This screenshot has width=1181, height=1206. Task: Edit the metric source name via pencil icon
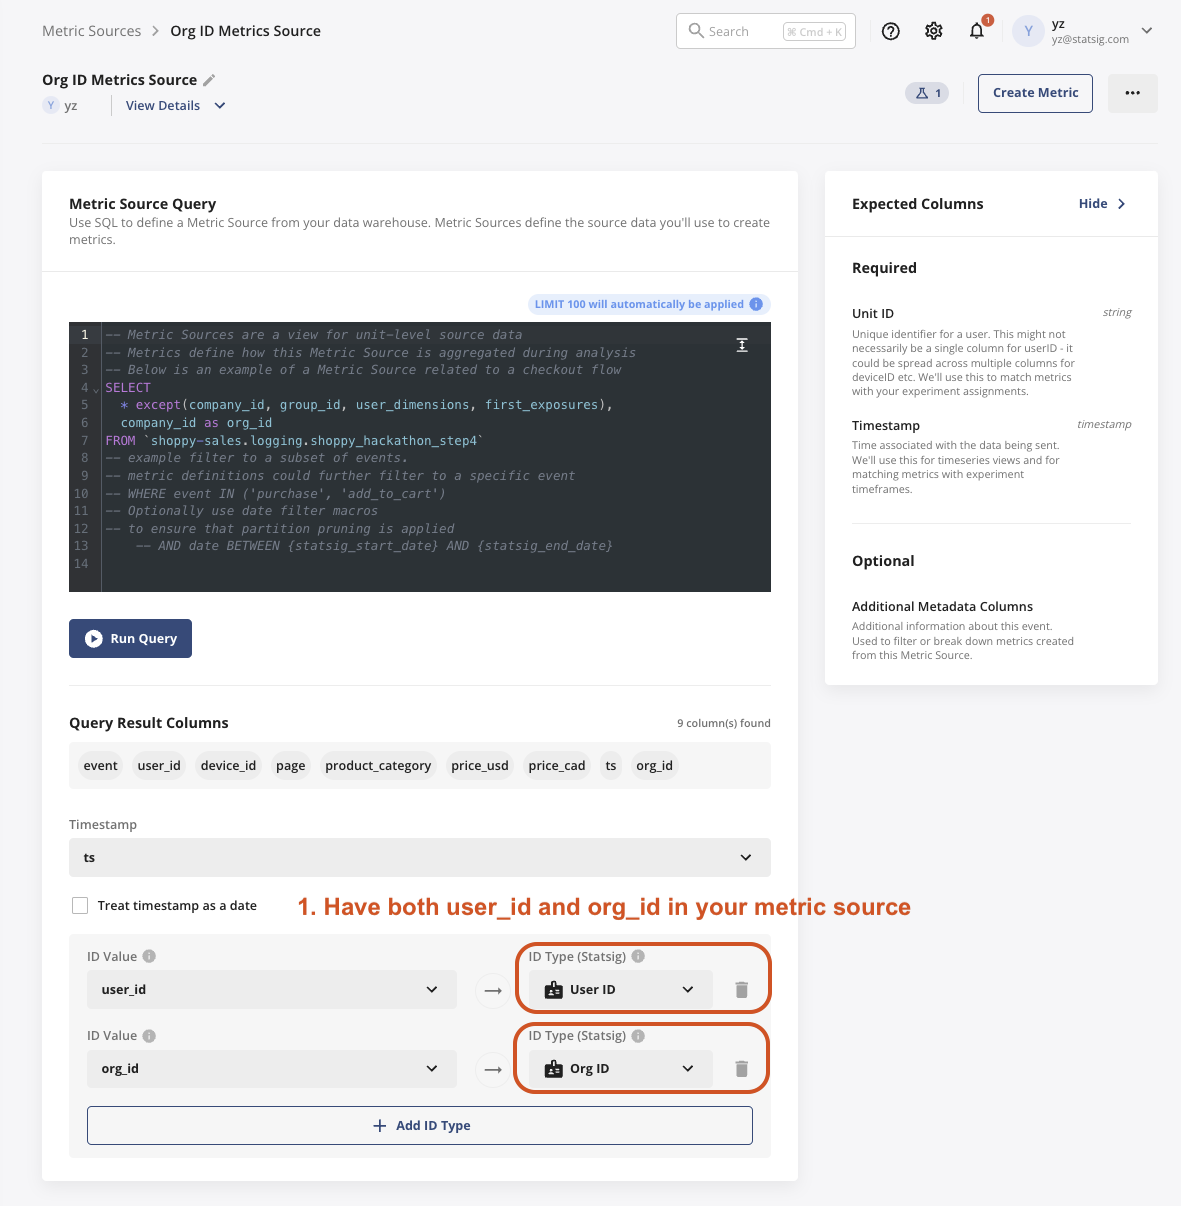point(209,79)
